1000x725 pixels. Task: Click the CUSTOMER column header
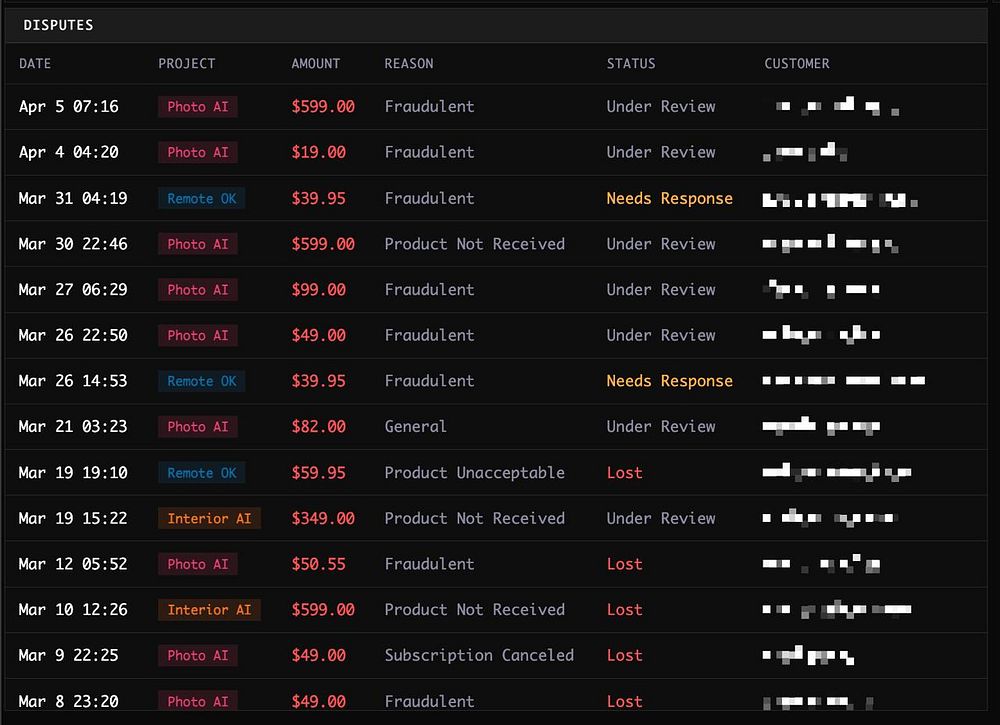[797, 64]
